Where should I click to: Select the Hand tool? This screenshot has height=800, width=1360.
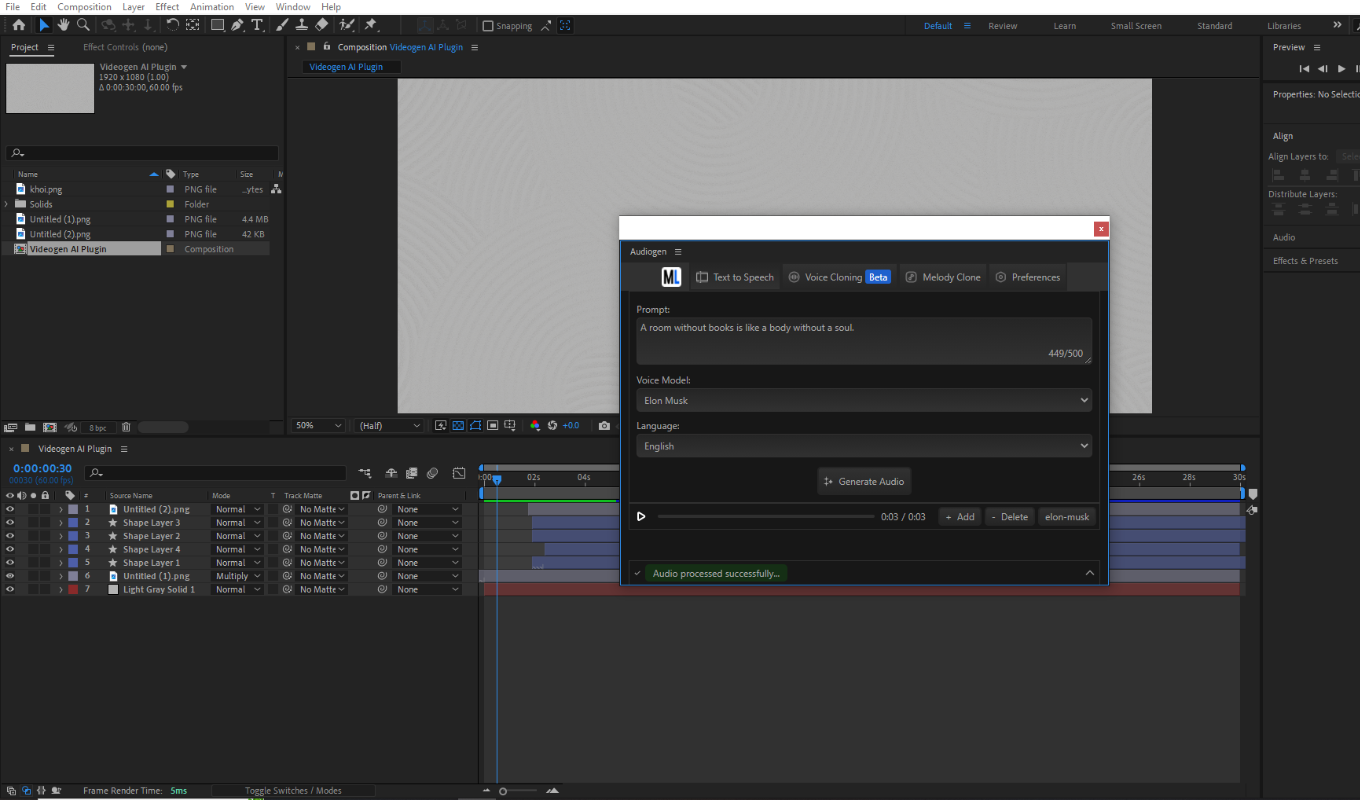[x=64, y=25]
